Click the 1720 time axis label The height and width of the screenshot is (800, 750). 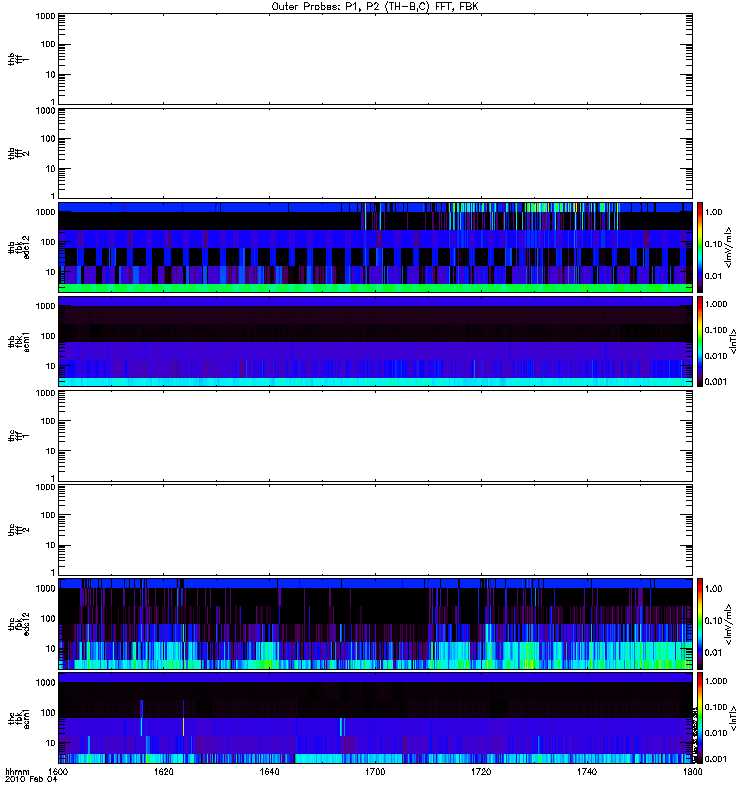pos(481,771)
